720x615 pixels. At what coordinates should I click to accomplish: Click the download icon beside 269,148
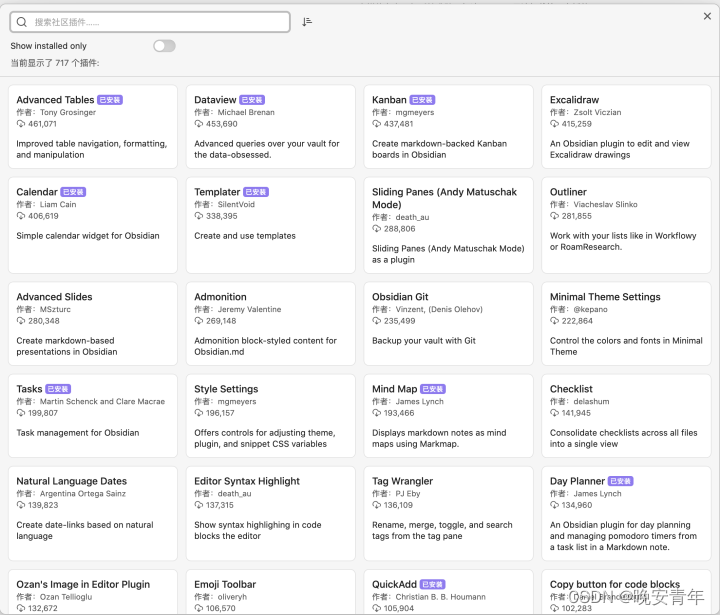click(198, 321)
